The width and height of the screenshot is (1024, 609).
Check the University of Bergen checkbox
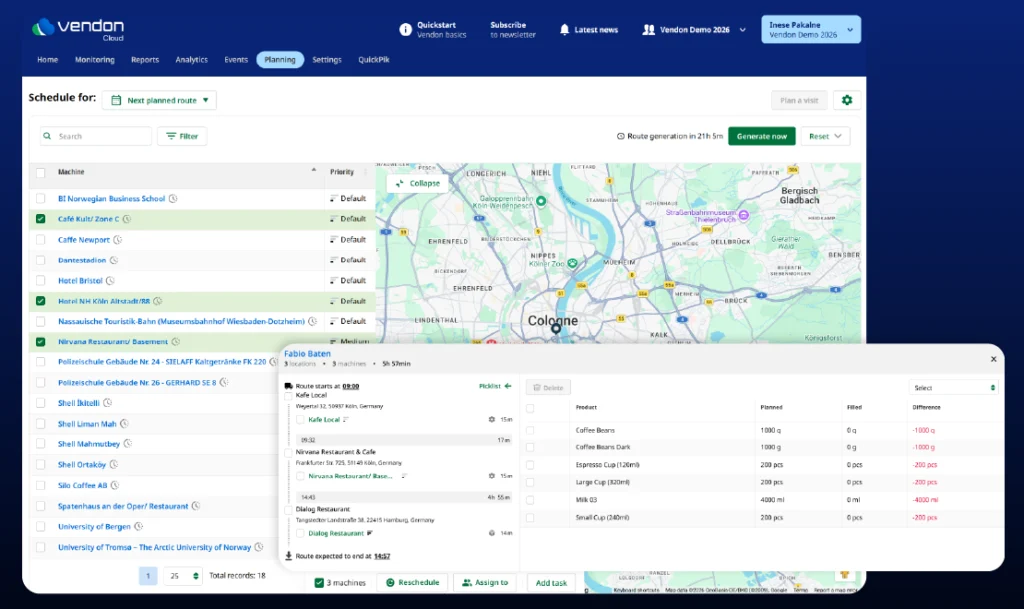40,527
